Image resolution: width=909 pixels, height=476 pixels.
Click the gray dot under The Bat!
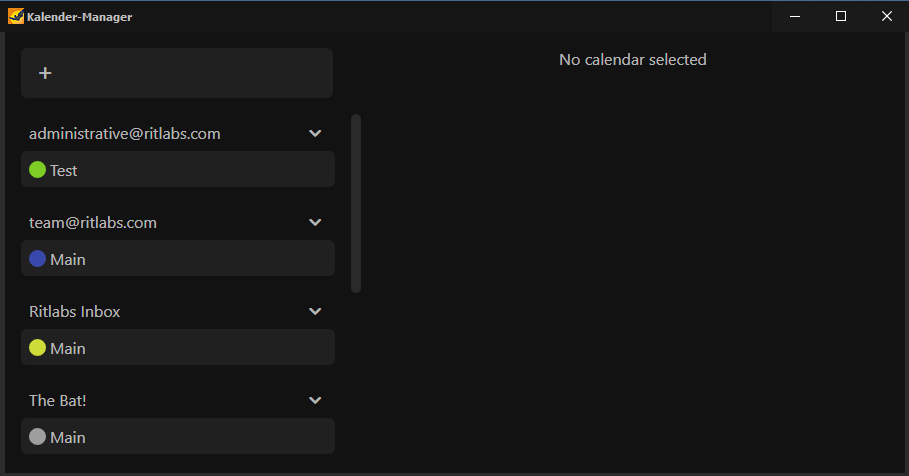[x=38, y=437]
